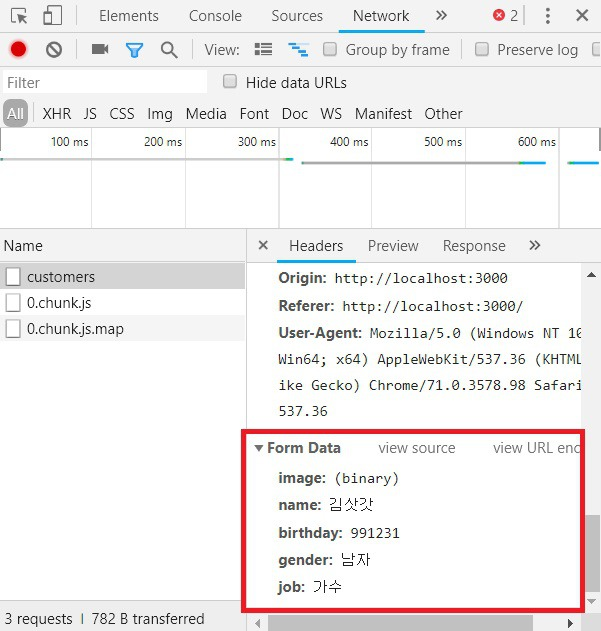Collapse the Form Data section

(259, 448)
